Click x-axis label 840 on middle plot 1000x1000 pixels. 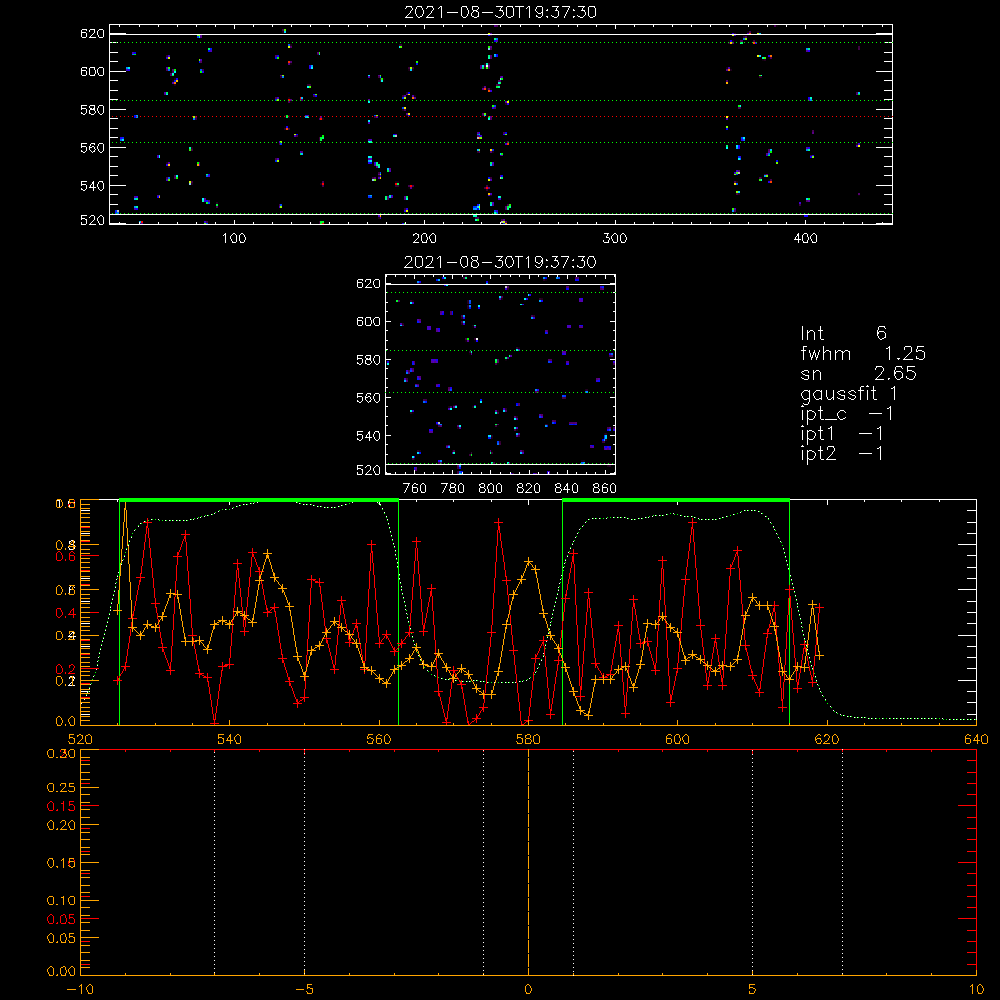tap(566, 489)
